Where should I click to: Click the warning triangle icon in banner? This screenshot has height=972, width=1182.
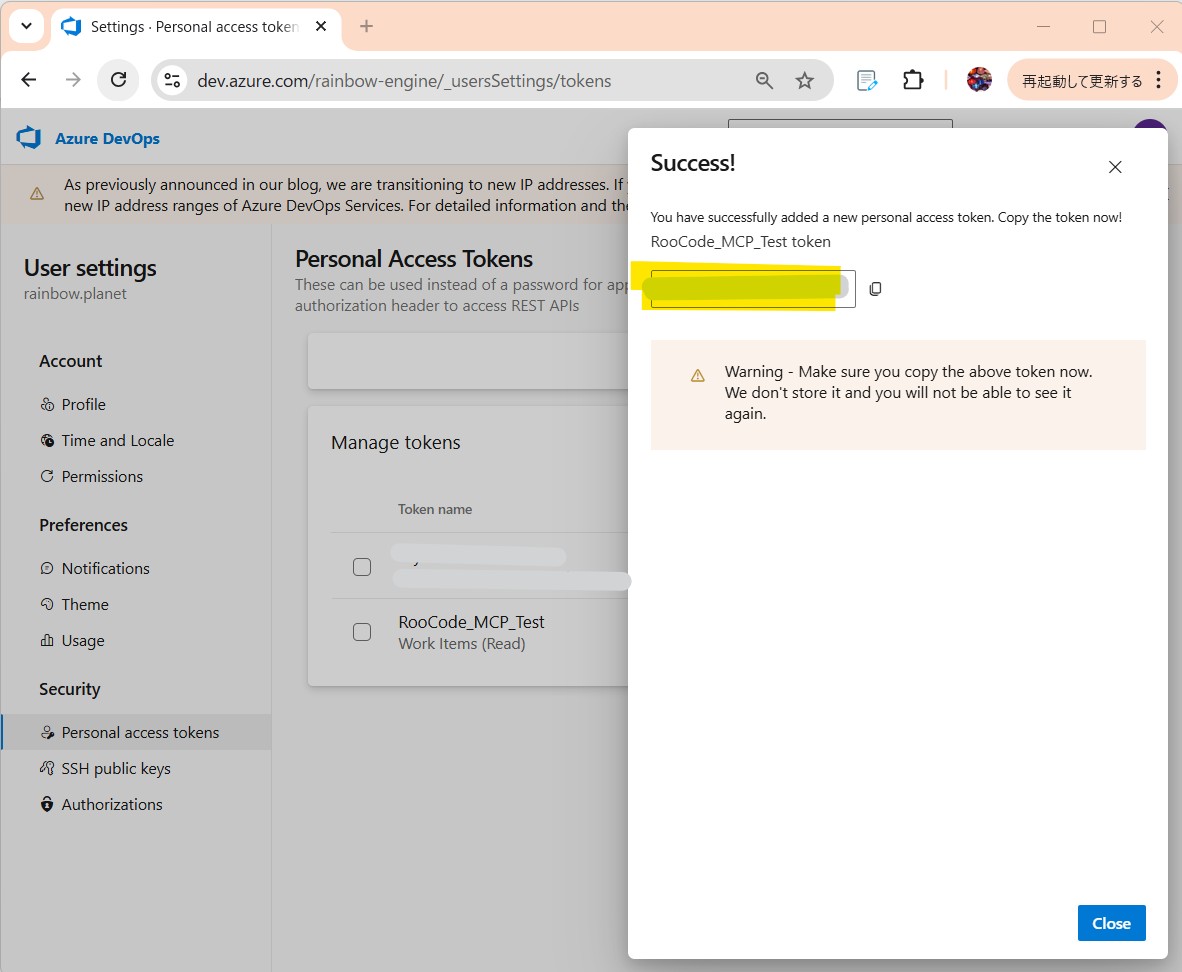[x=36, y=194]
